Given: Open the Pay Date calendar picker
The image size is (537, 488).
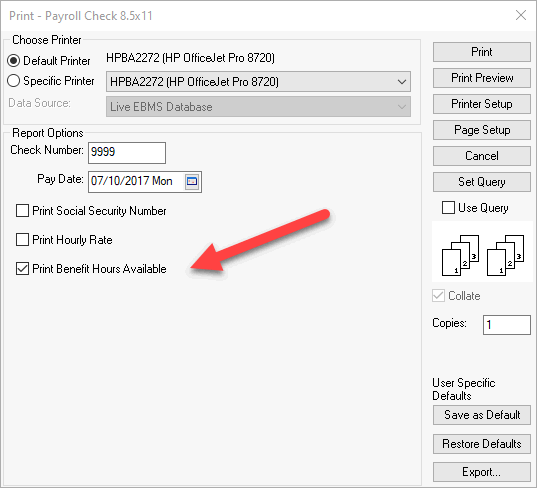Looking at the screenshot, I should click(192, 181).
